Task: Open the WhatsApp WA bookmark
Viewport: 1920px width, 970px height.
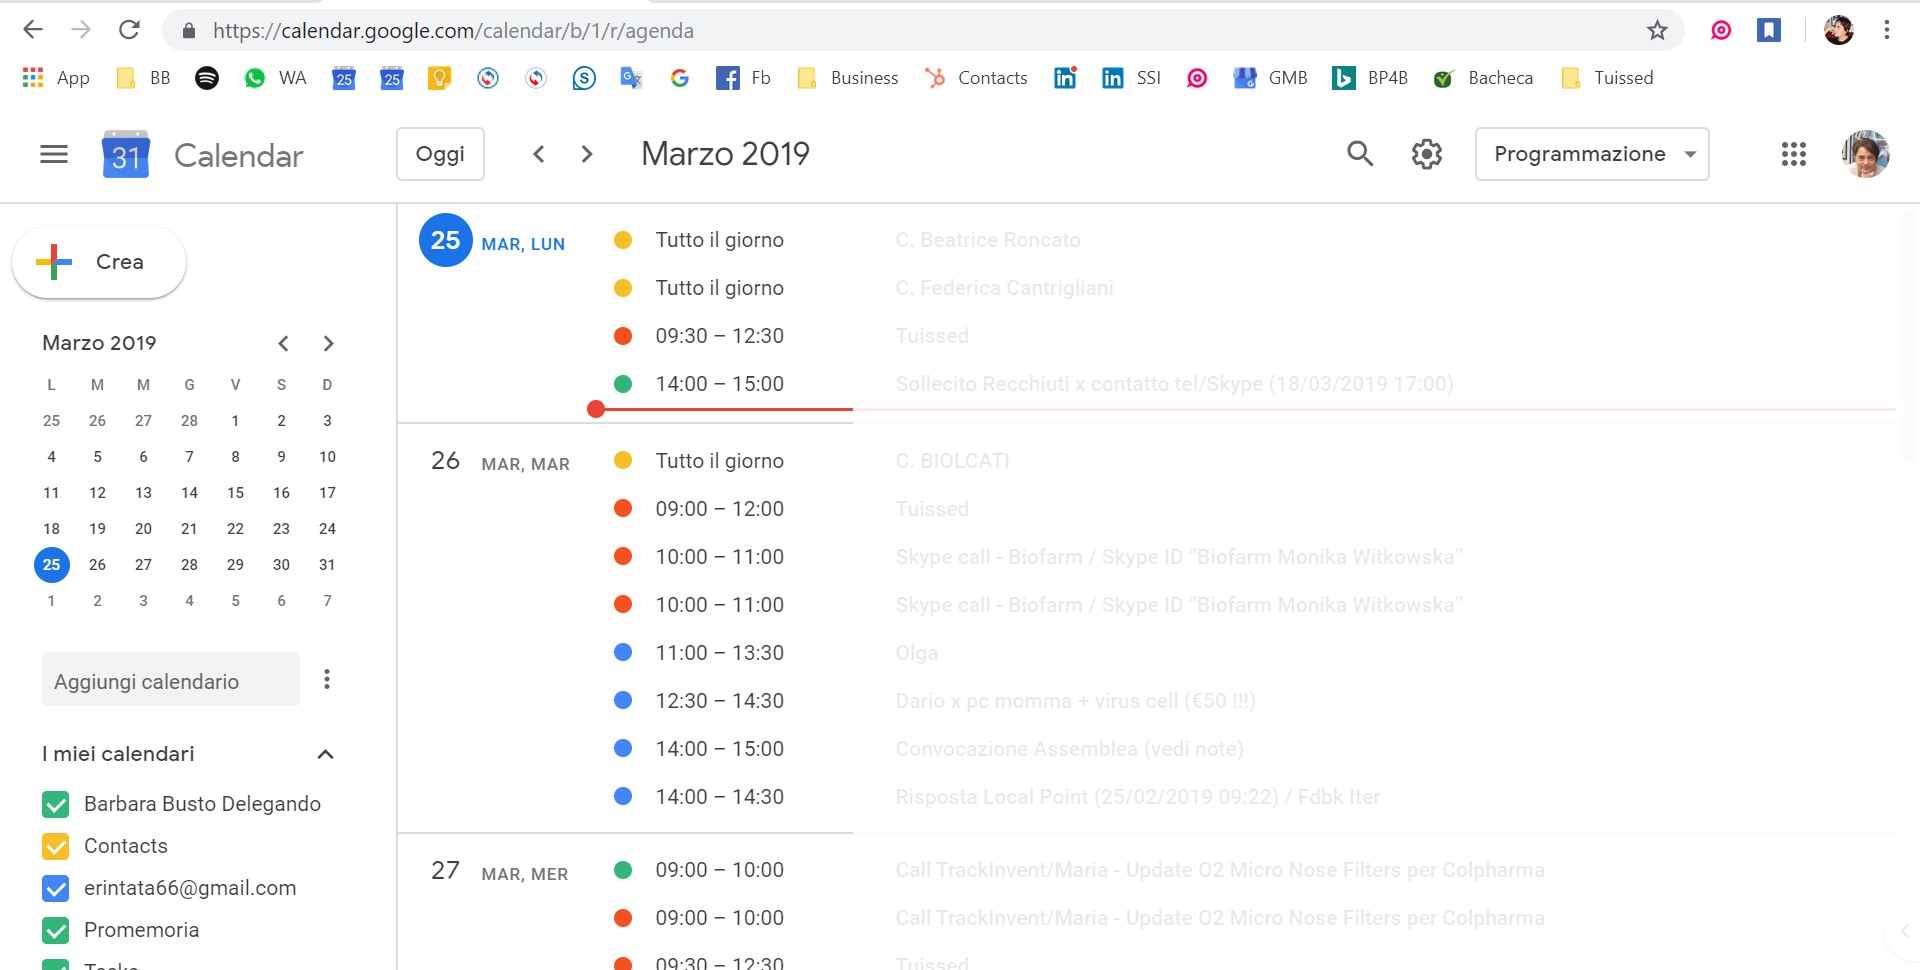Action: [x=275, y=78]
